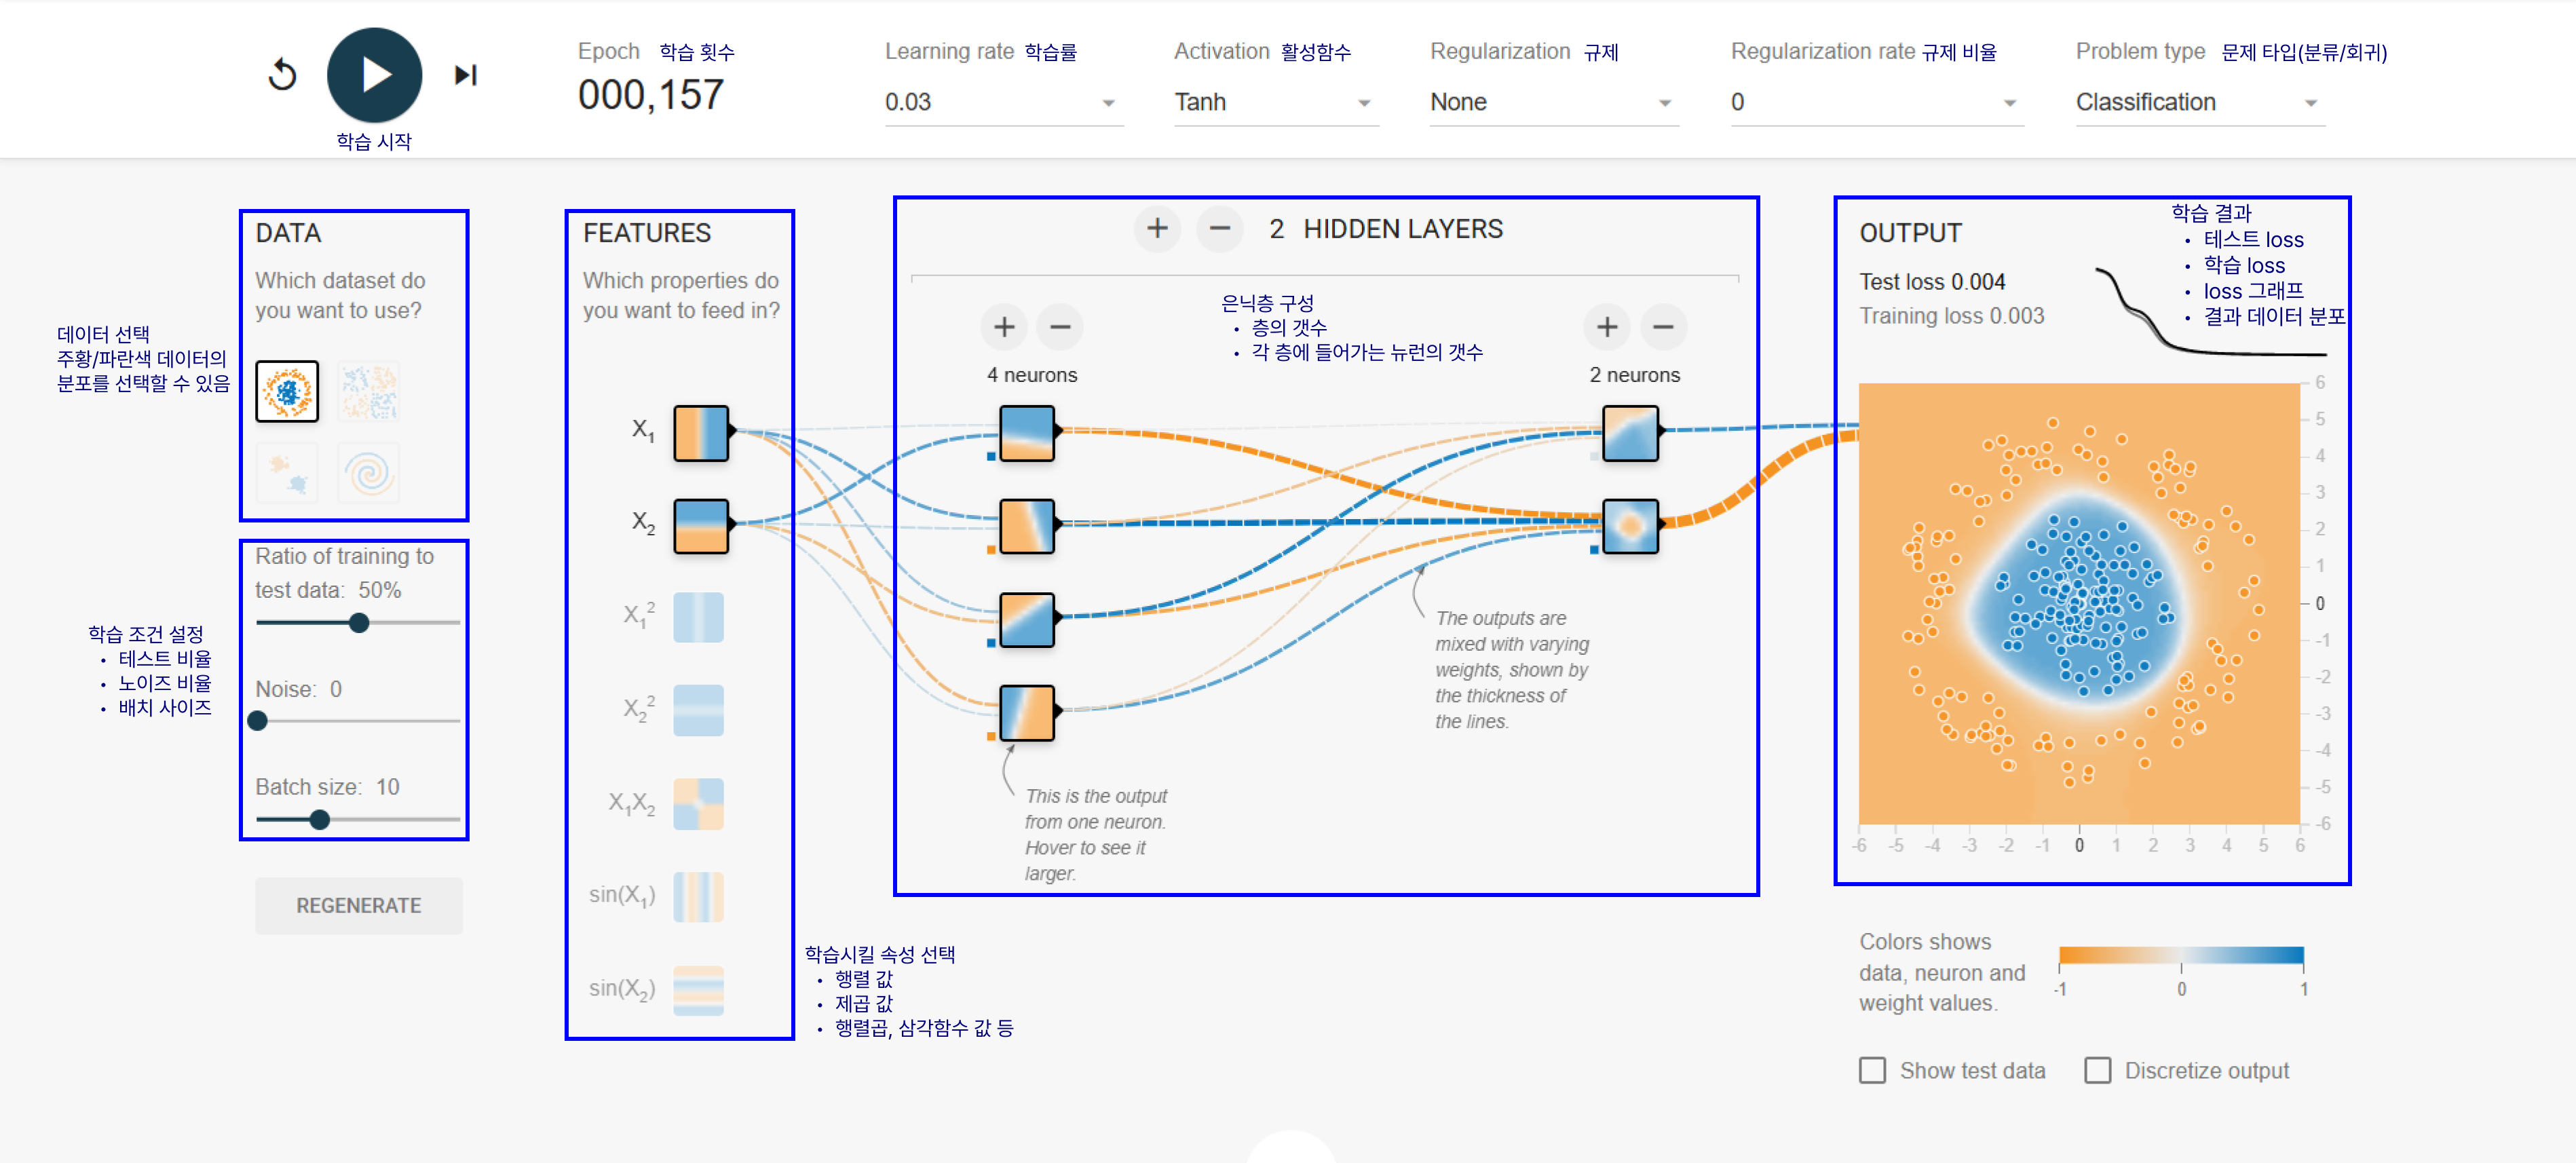The height and width of the screenshot is (1163, 2576).
Task: Expand the Problem type dropdown
Action: click(x=2199, y=103)
